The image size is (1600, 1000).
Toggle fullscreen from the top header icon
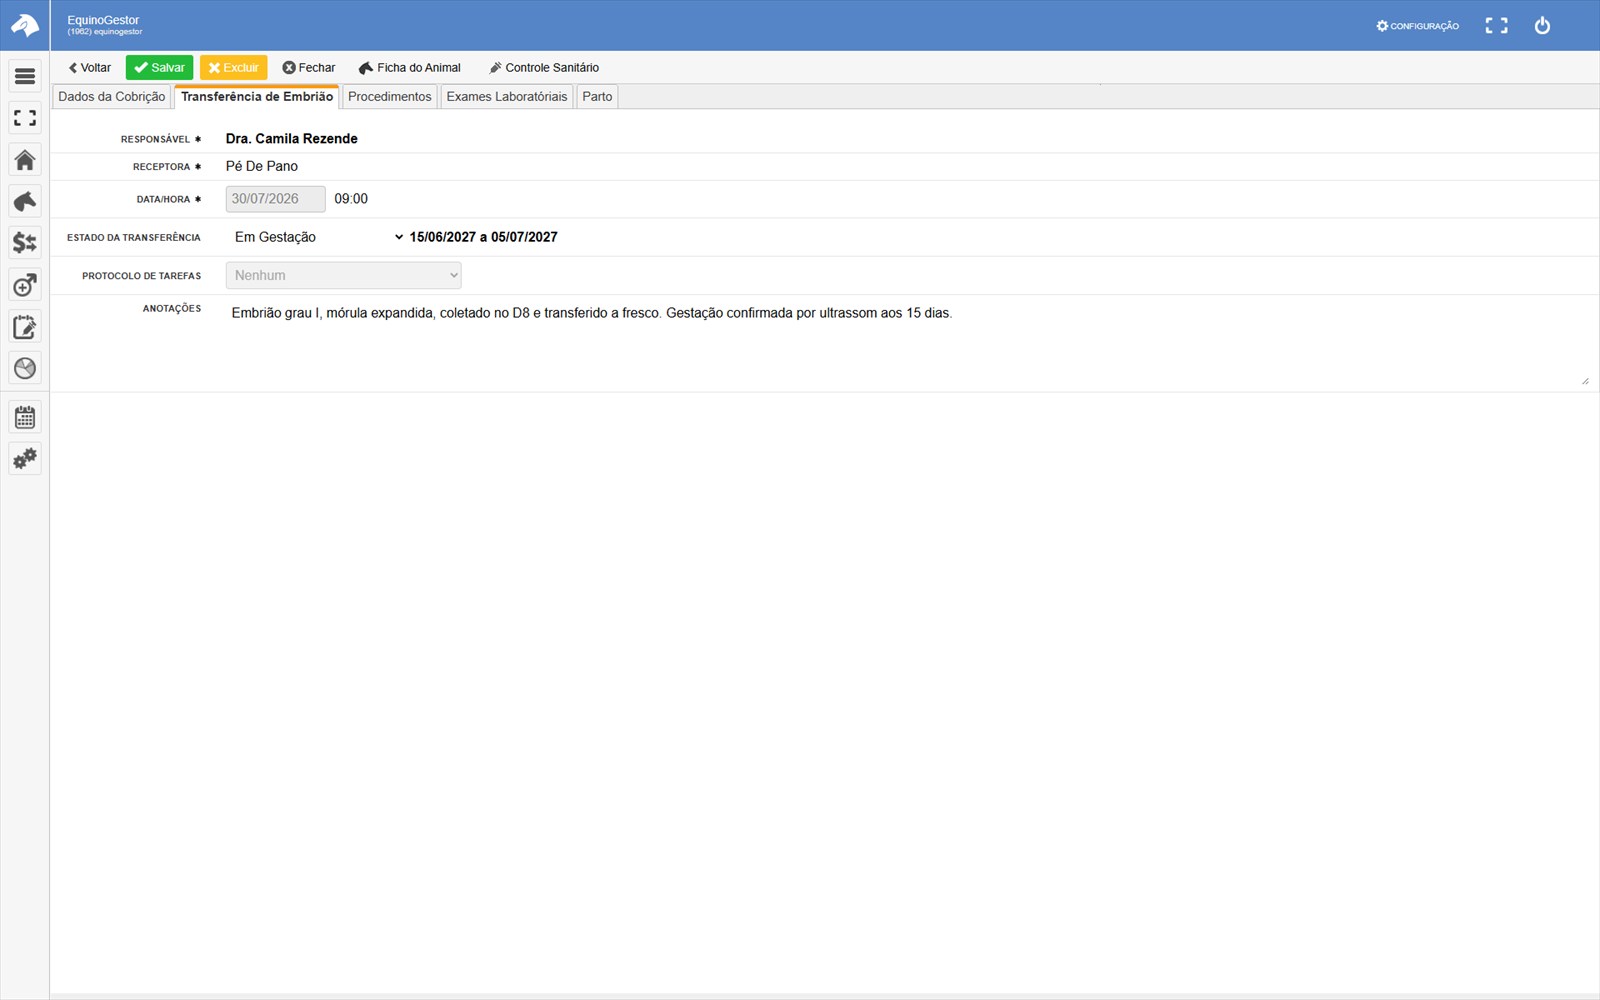coord(1496,26)
